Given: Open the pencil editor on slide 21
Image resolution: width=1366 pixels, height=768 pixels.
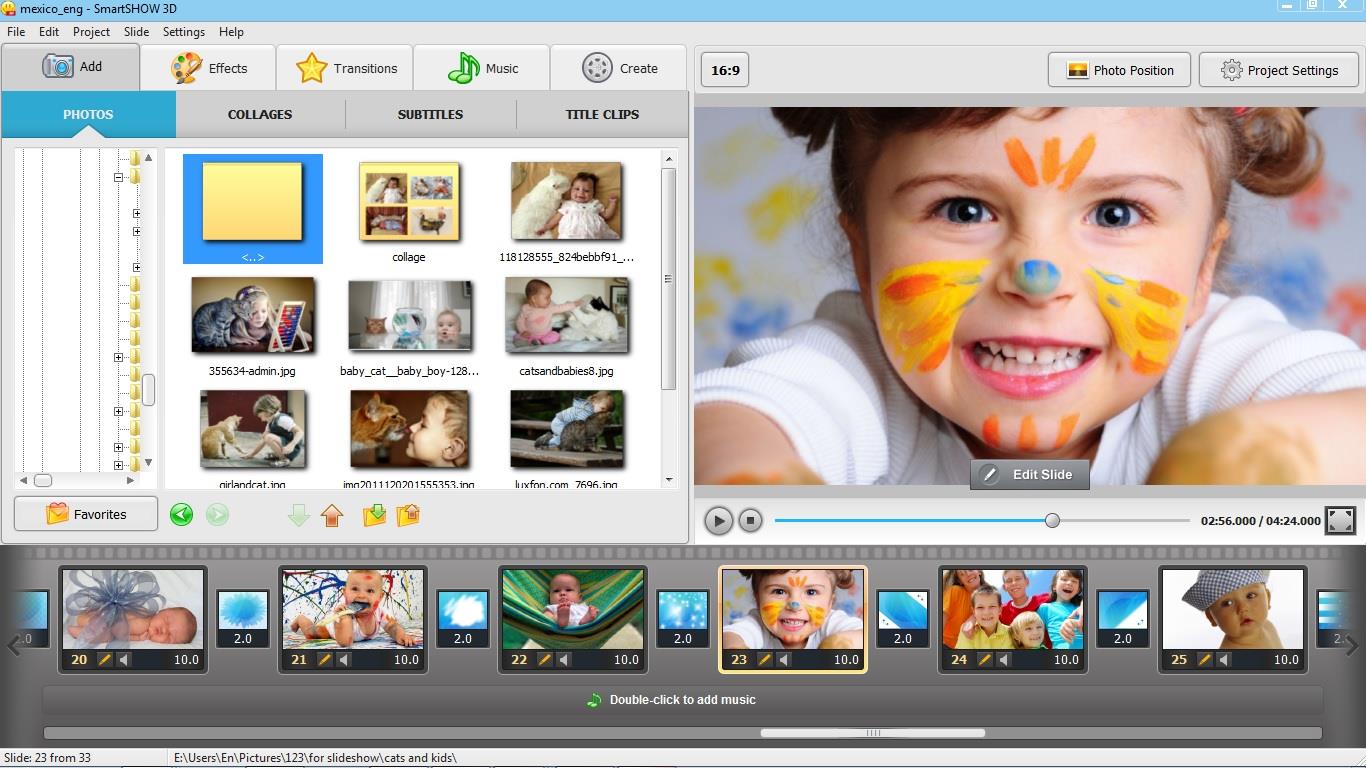Looking at the screenshot, I should [325, 660].
